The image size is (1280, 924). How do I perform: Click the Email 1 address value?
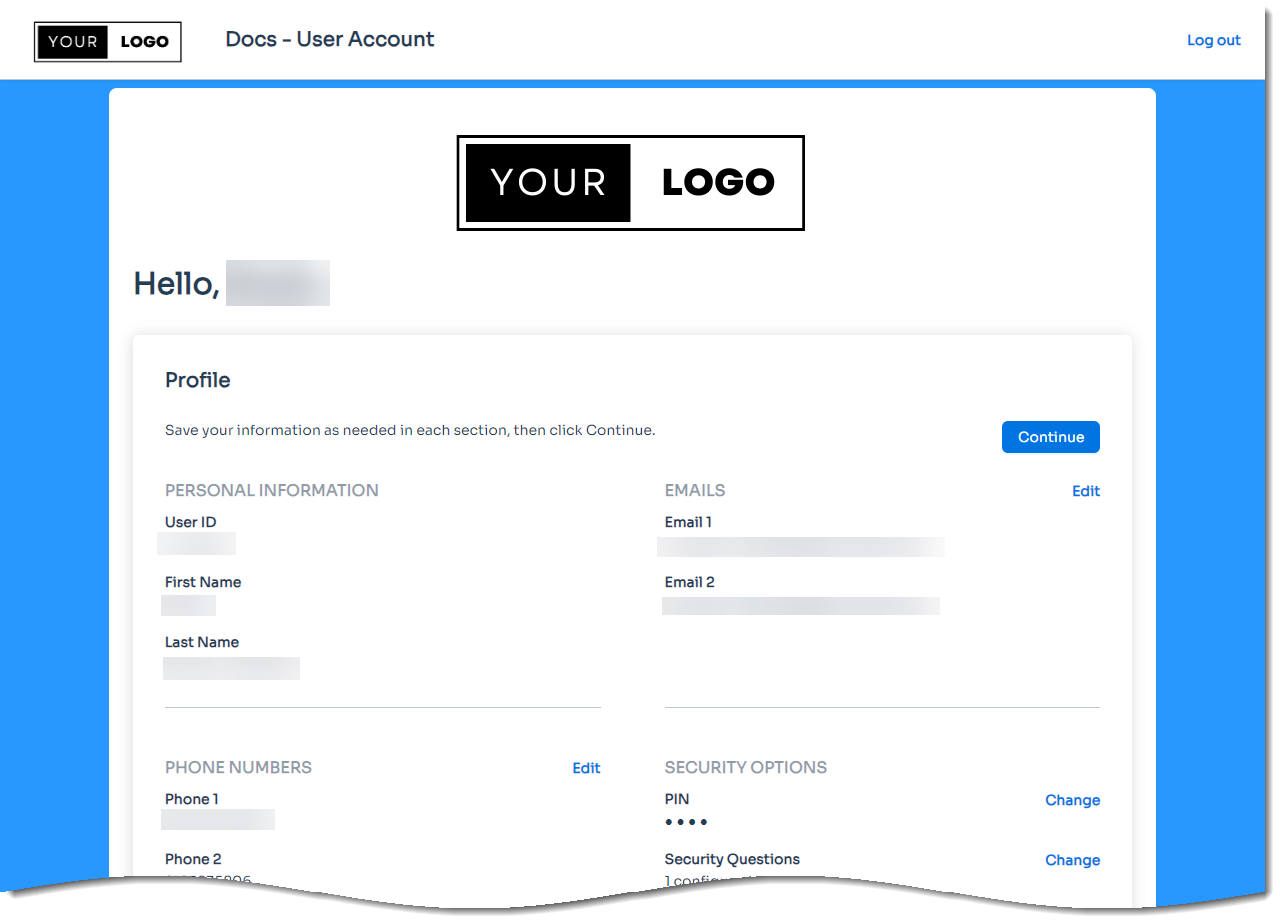[x=800, y=546]
